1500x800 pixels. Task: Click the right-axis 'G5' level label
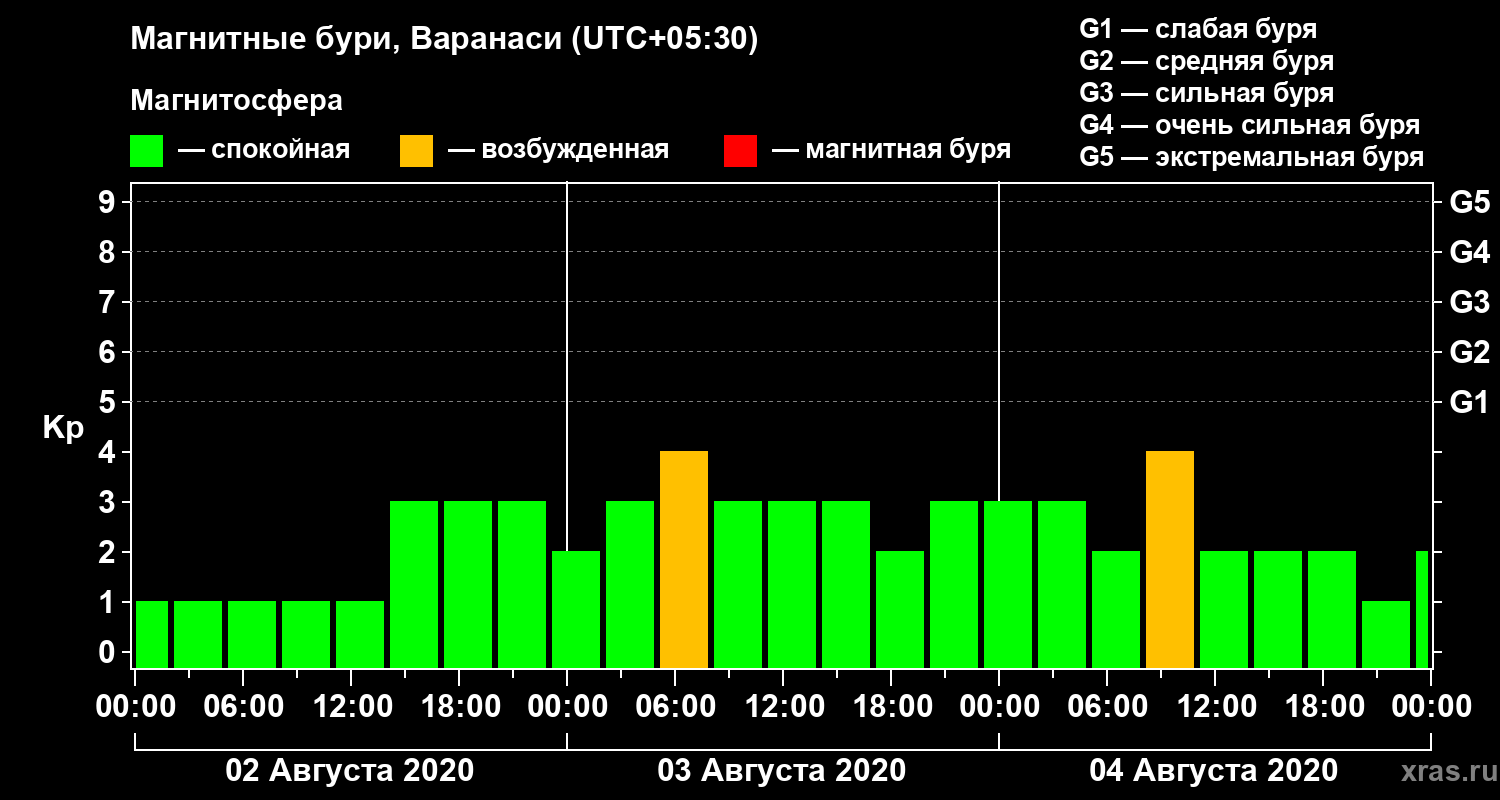point(1469,203)
